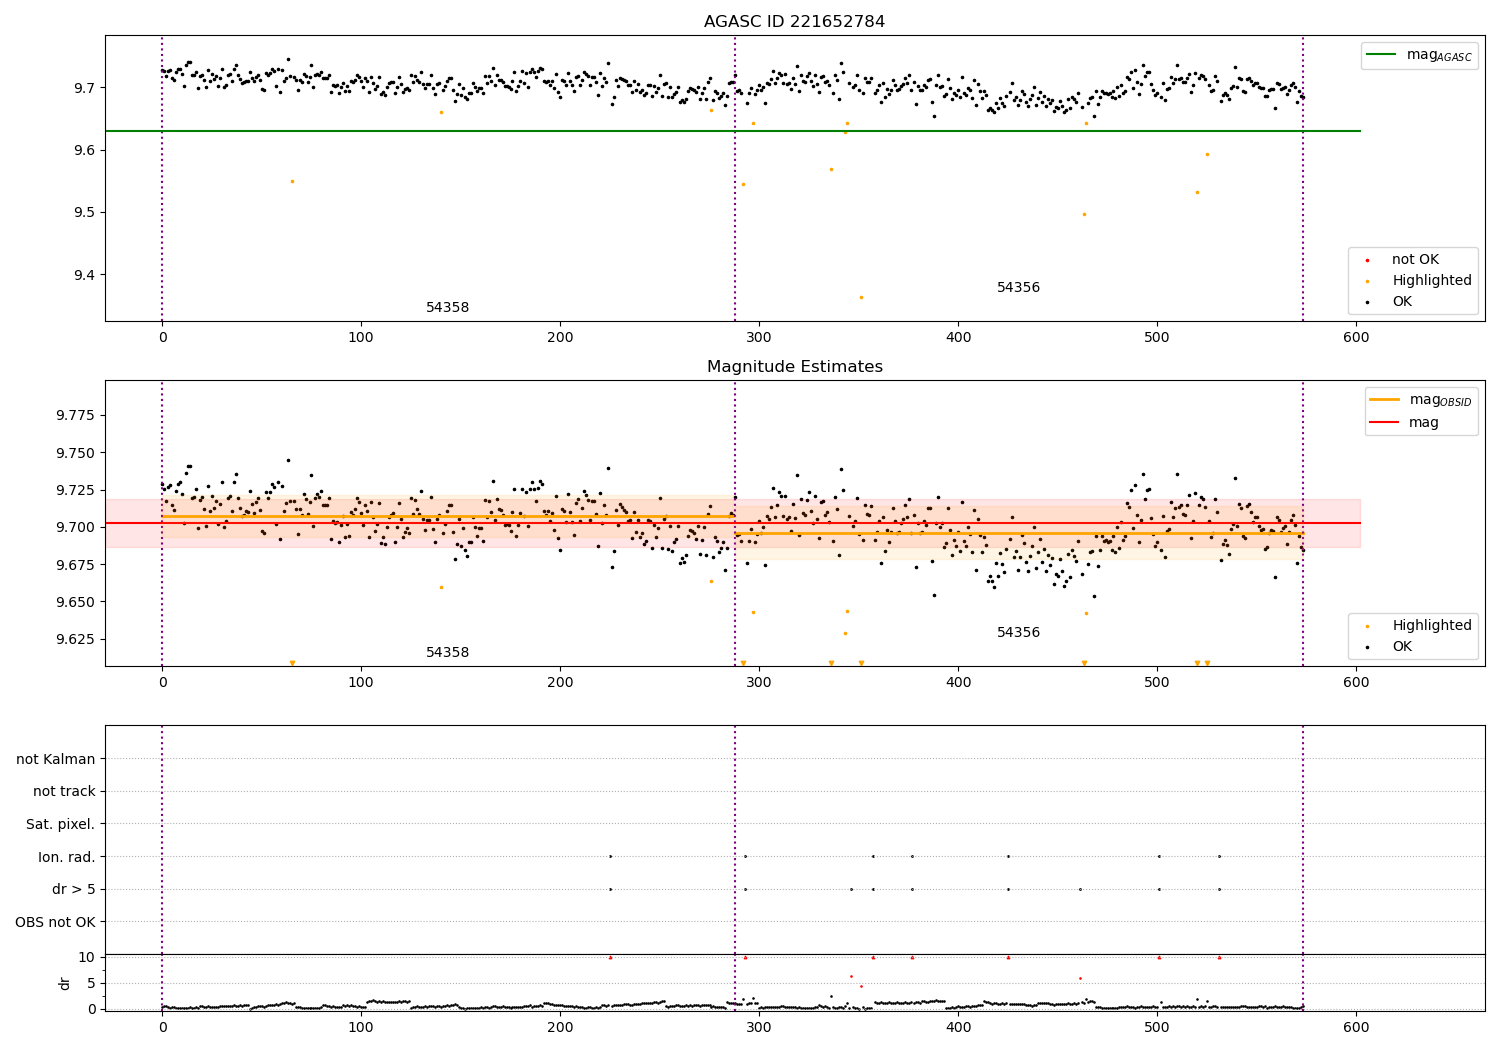
Task: Click the 'dr > 5' axis label
Action: pyautogui.click(x=74, y=889)
